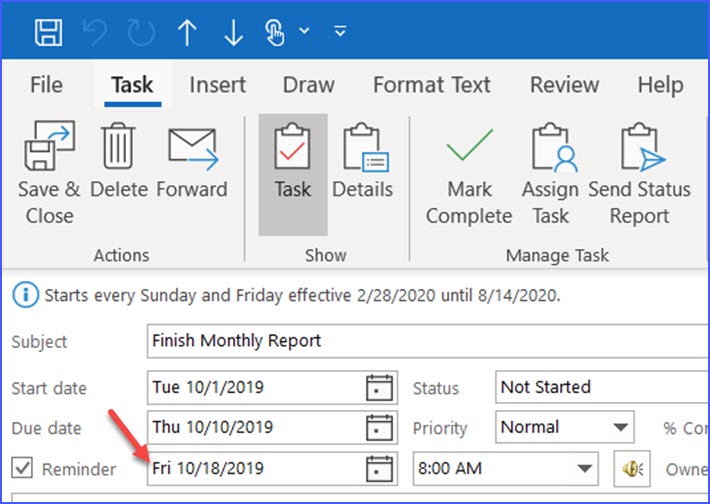The image size is (710, 504).
Task: Click the Undo arrow in quick access toolbar
Action: tap(95, 32)
